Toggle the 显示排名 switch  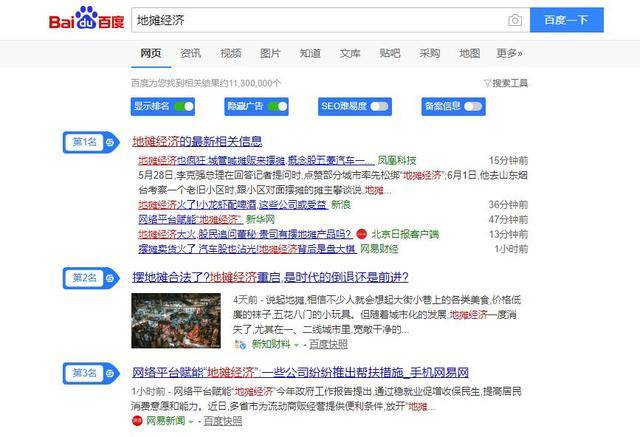click(183, 106)
